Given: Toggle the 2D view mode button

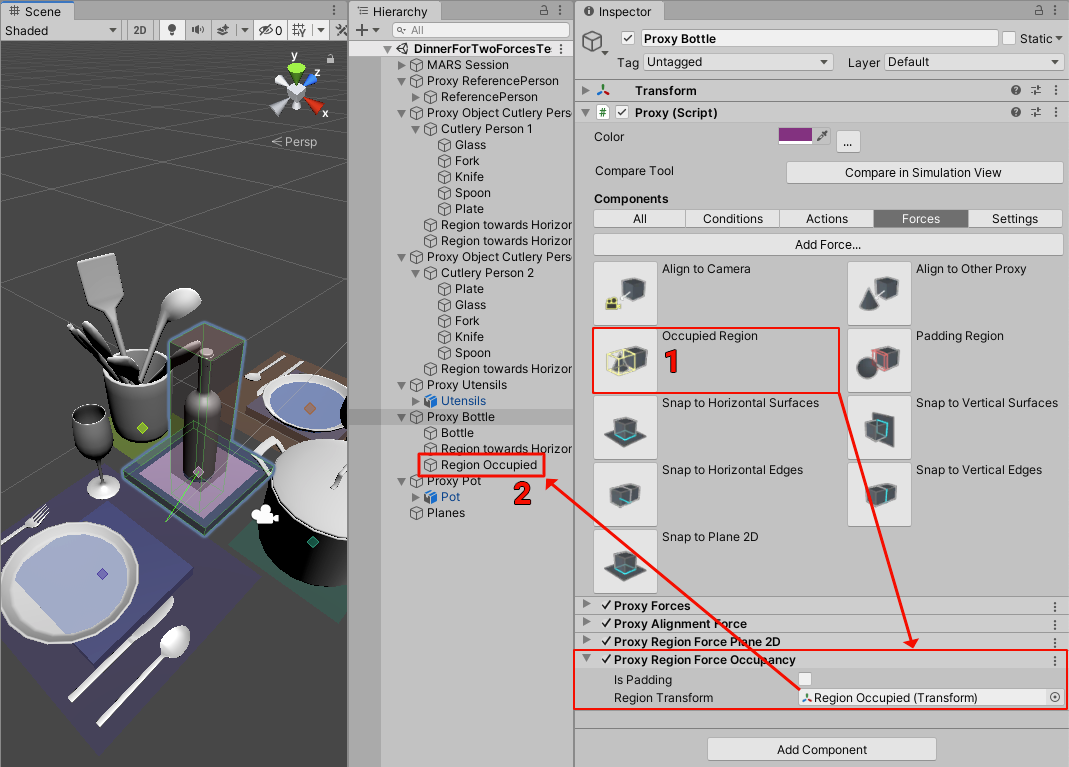Looking at the screenshot, I should (140, 30).
